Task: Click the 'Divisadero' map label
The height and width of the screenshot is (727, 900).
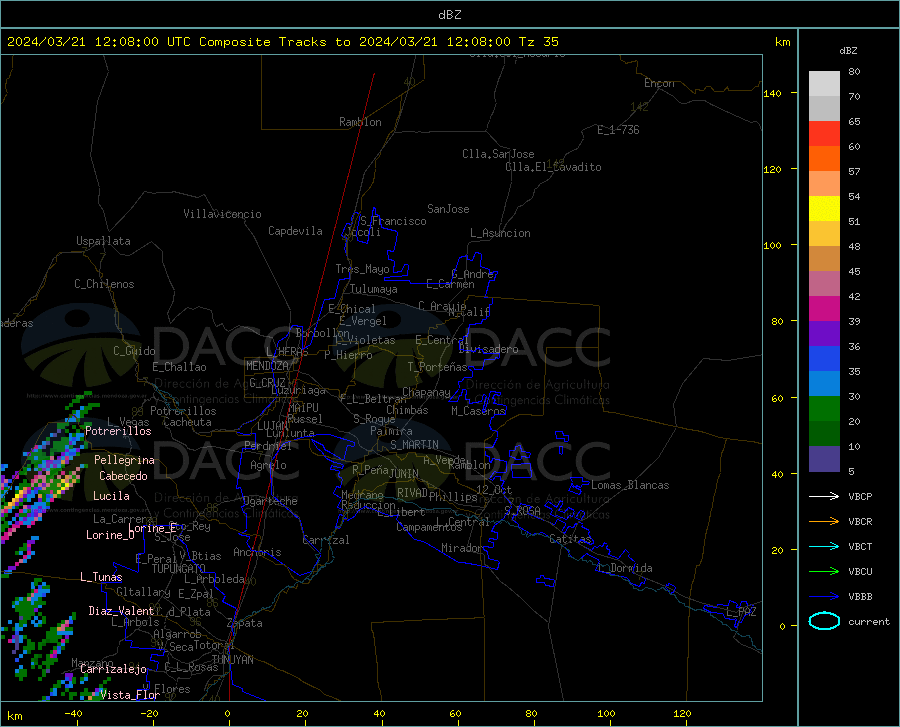Action: [x=488, y=349]
